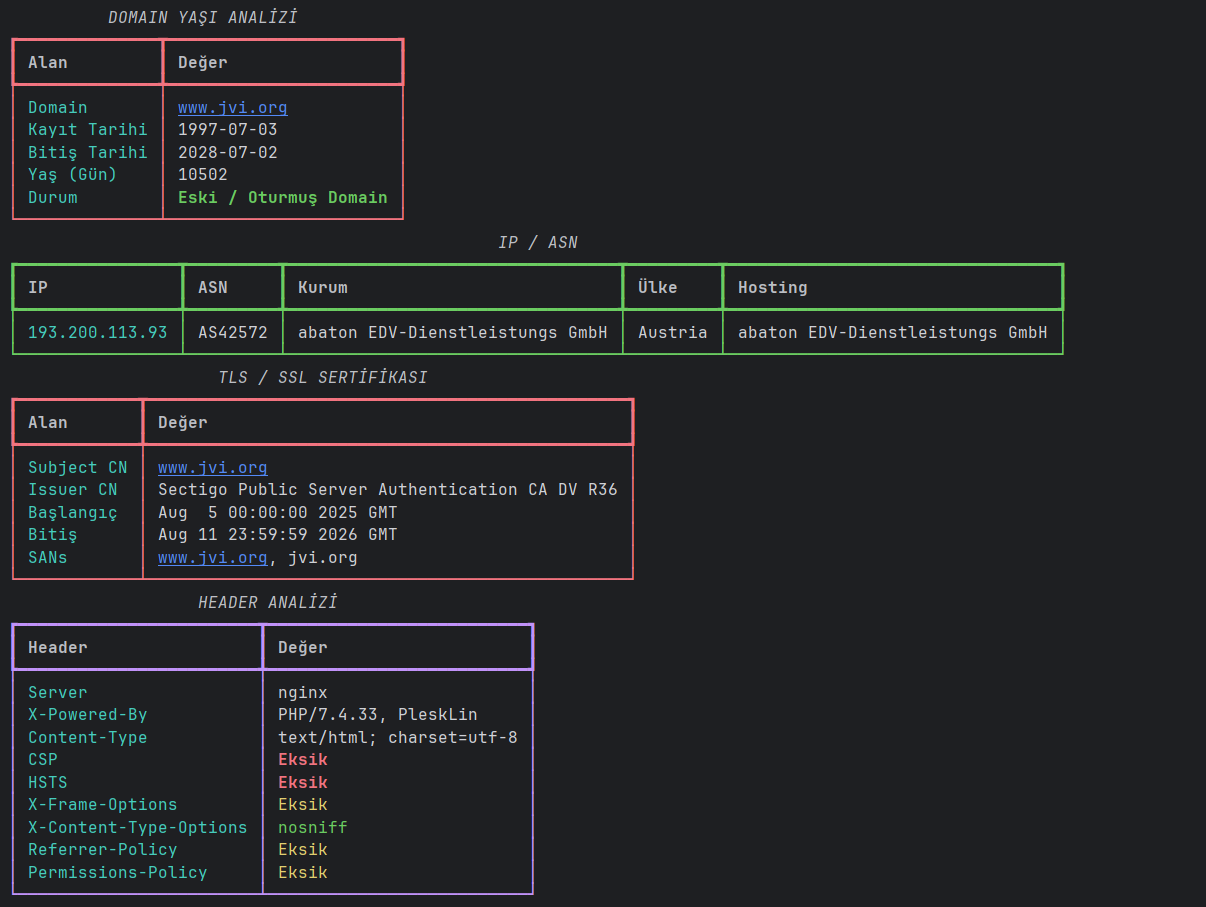The height and width of the screenshot is (907, 1206).
Task: Open the www.jvi.org link in Domain row
Action: tap(232, 107)
